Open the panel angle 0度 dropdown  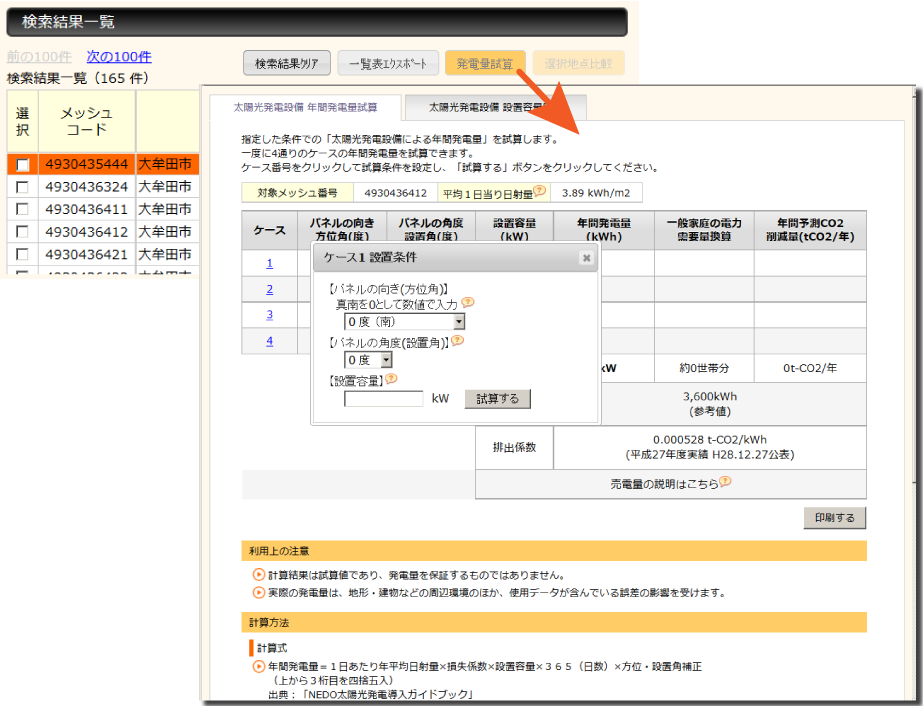point(368,360)
